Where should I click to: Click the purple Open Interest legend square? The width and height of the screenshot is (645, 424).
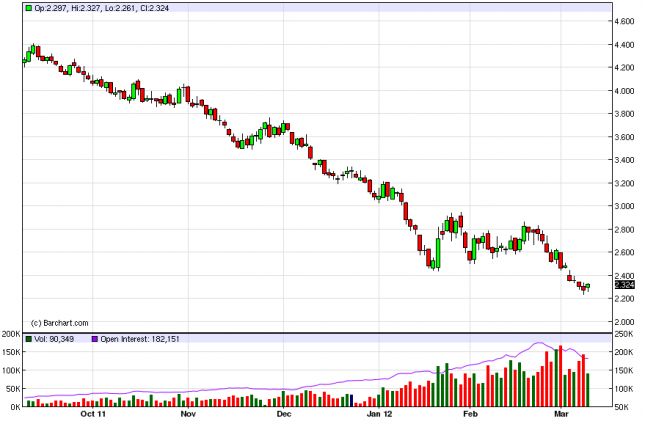[95, 338]
